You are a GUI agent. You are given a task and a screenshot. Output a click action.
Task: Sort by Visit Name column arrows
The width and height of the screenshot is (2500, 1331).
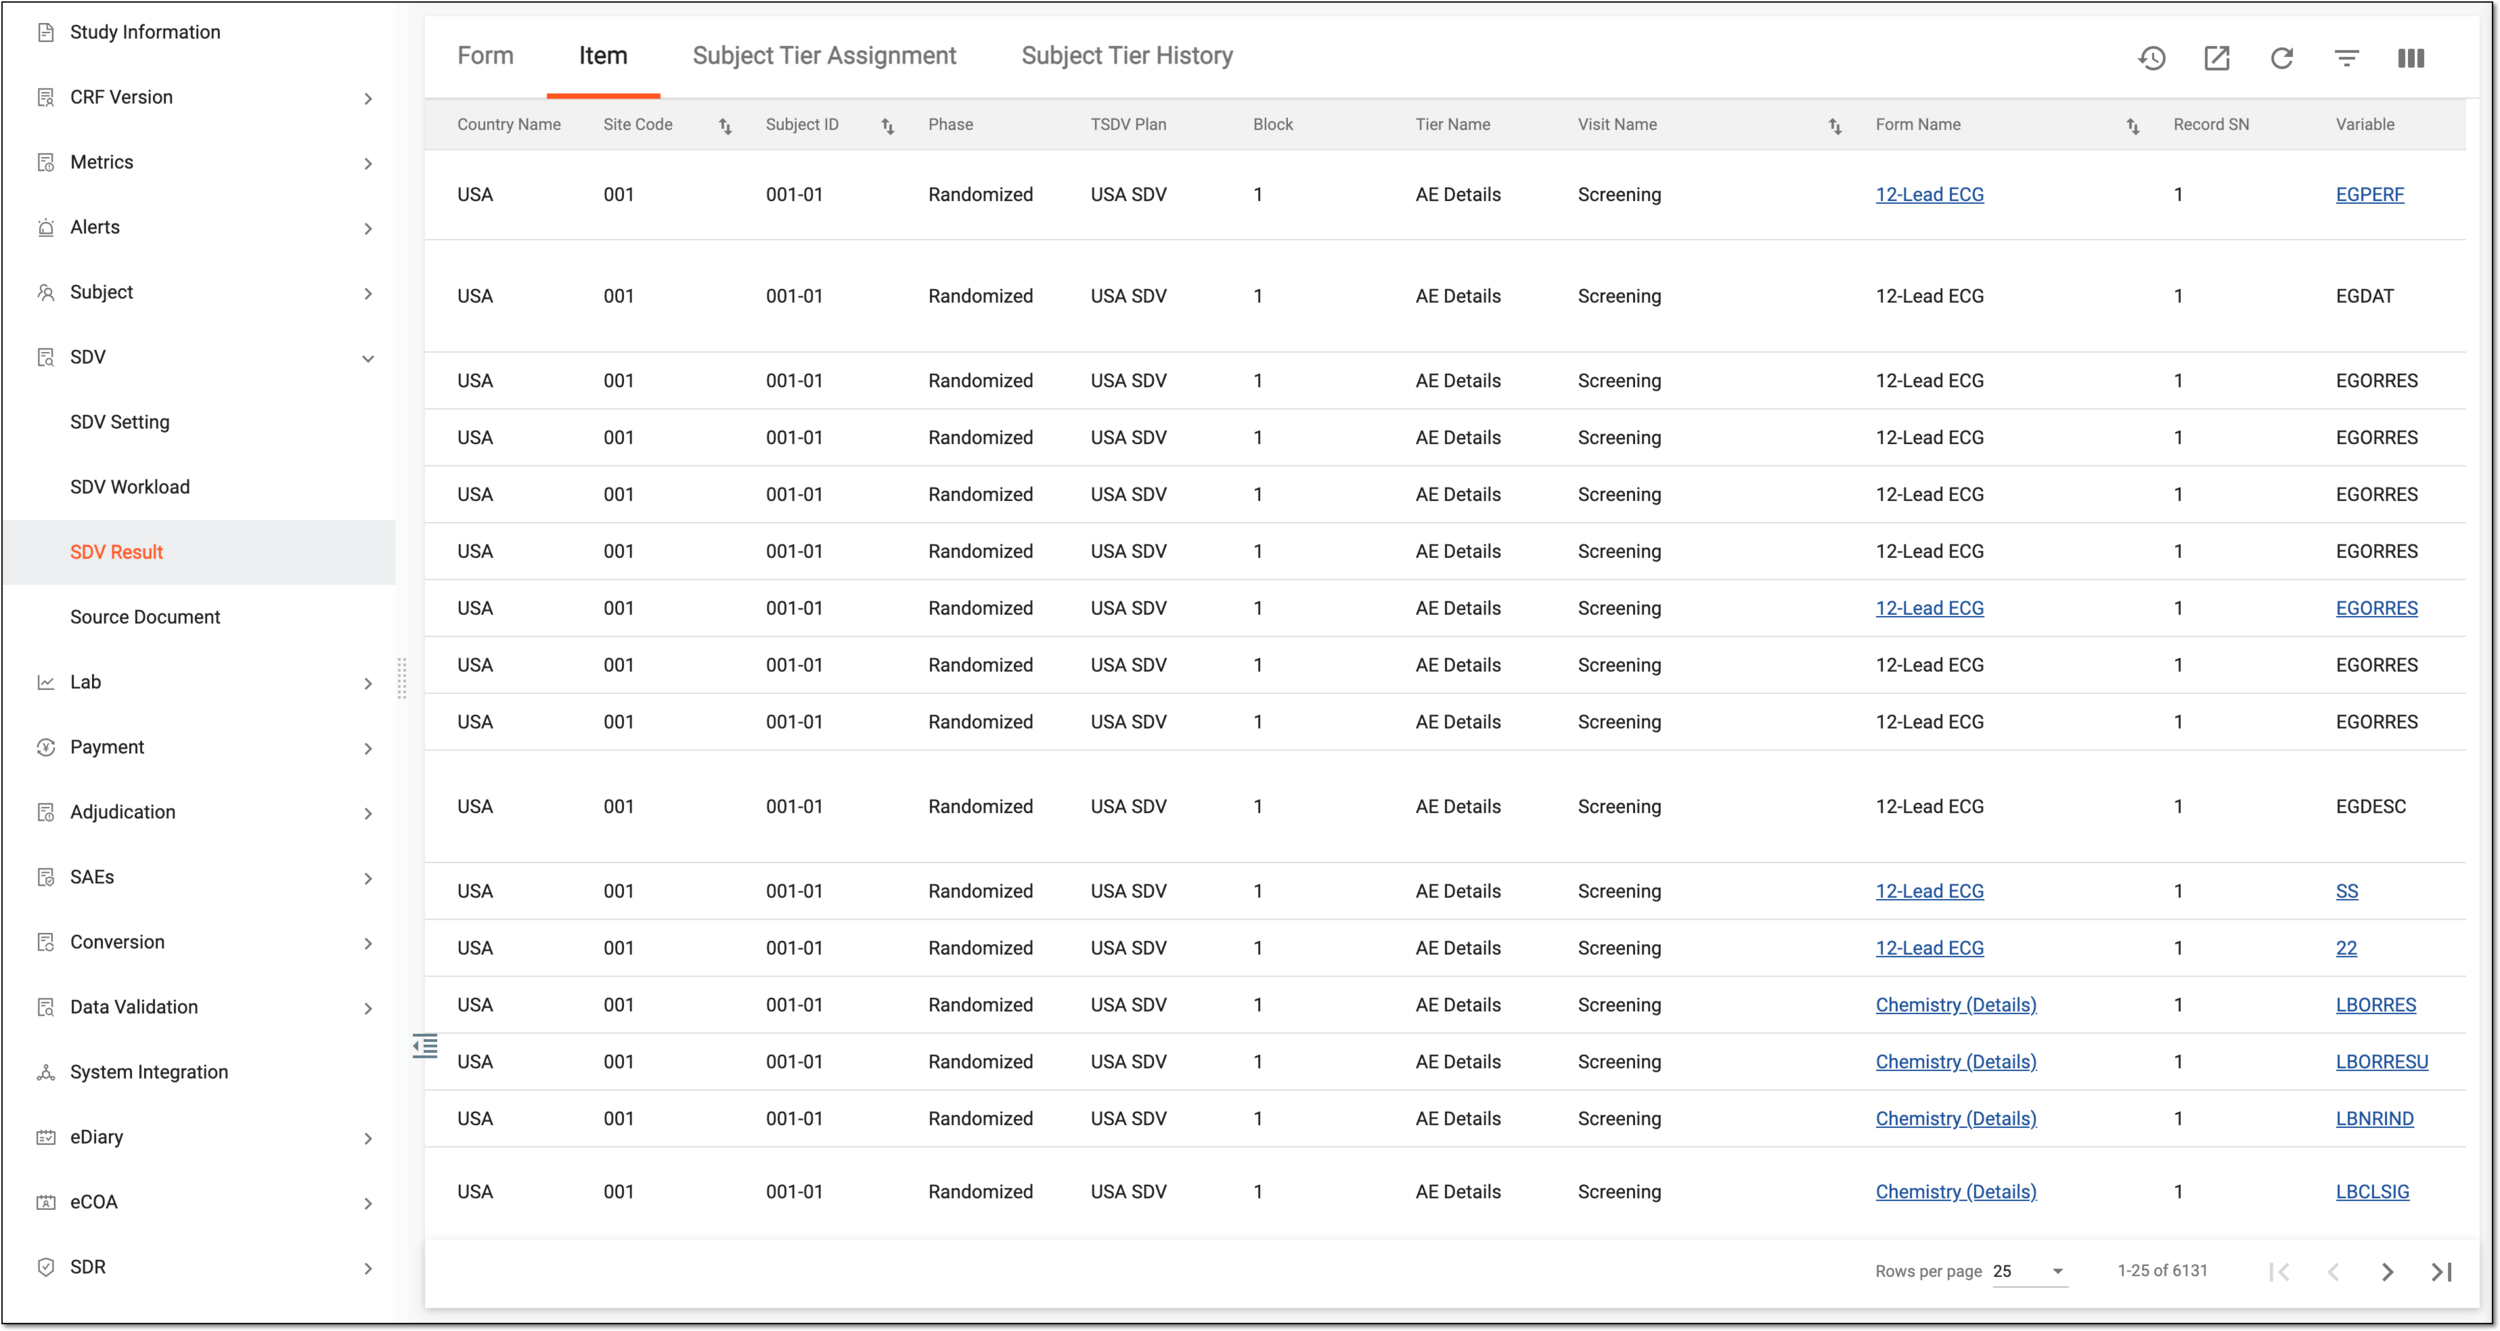coord(1835,126)
